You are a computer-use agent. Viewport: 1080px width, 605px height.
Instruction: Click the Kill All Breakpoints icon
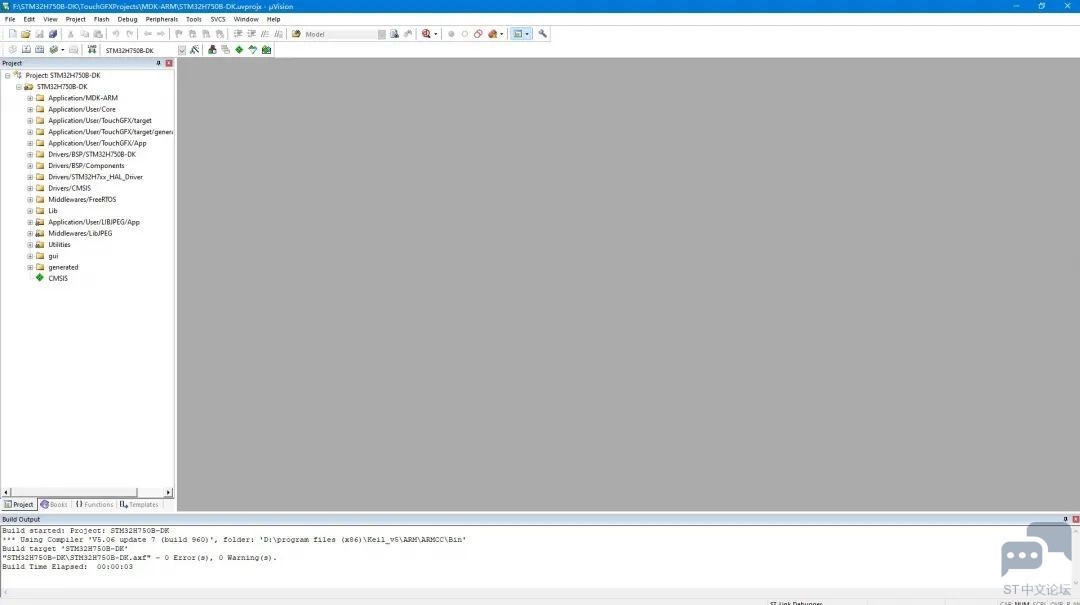(492, 34)
